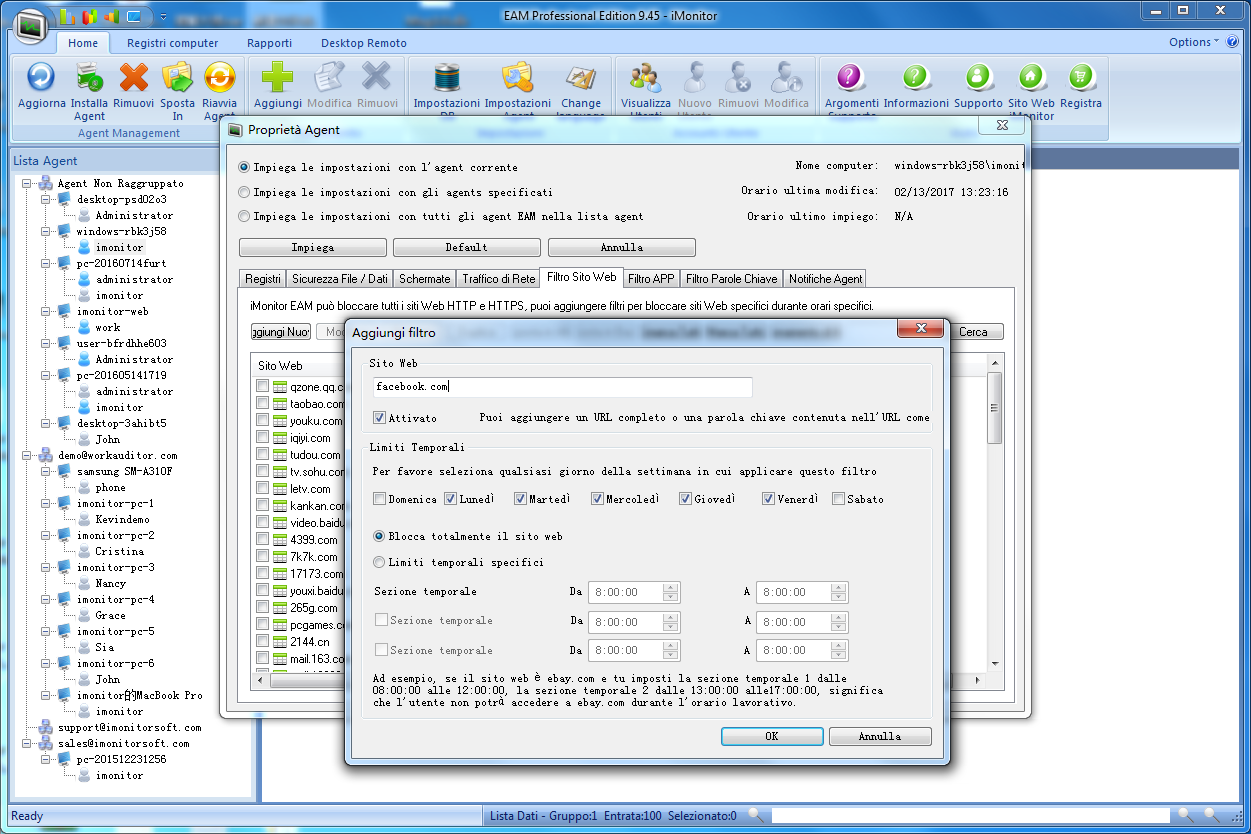Click the green Aggiungi plus icon
This screenshot has width=1251, height=834.
click(x=277, y=78)
